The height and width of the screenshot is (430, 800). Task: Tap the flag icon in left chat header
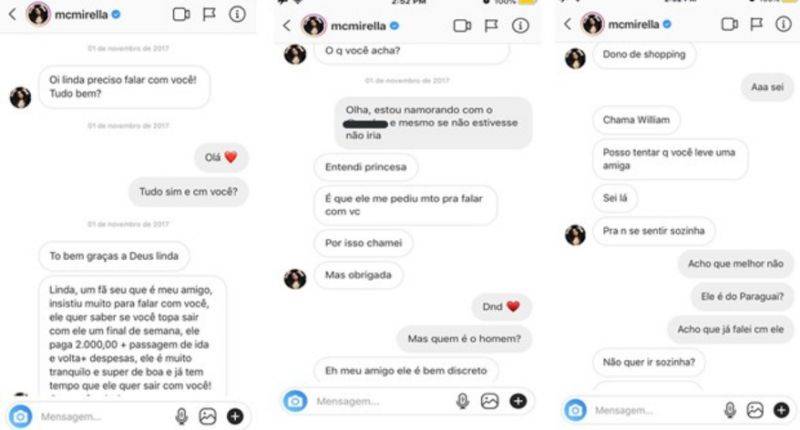coord(209,14)
